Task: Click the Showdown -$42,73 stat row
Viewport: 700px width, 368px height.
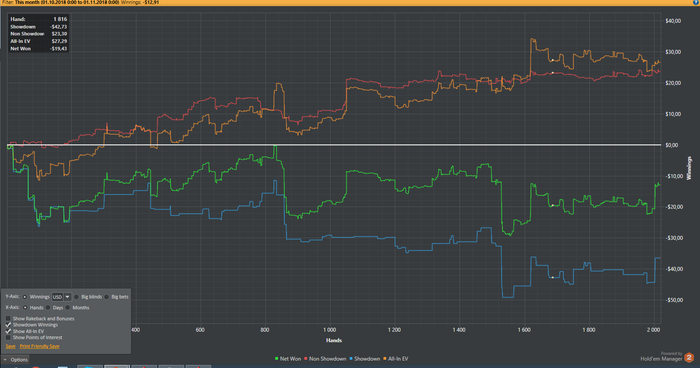Action: click(38, 27)
